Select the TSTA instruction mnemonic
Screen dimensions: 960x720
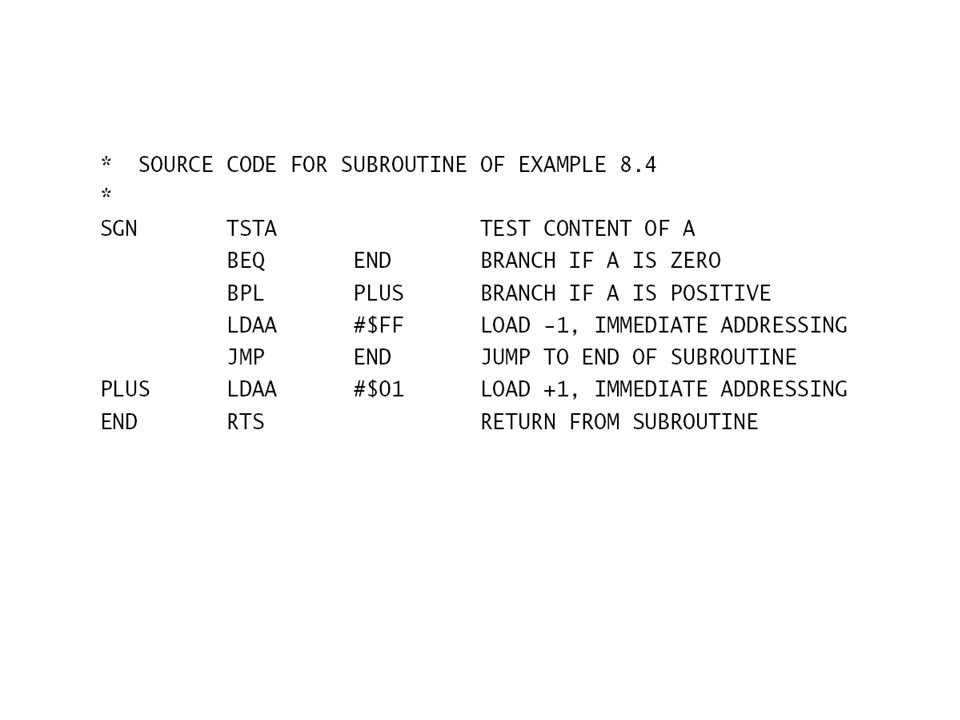click(252, 229)
